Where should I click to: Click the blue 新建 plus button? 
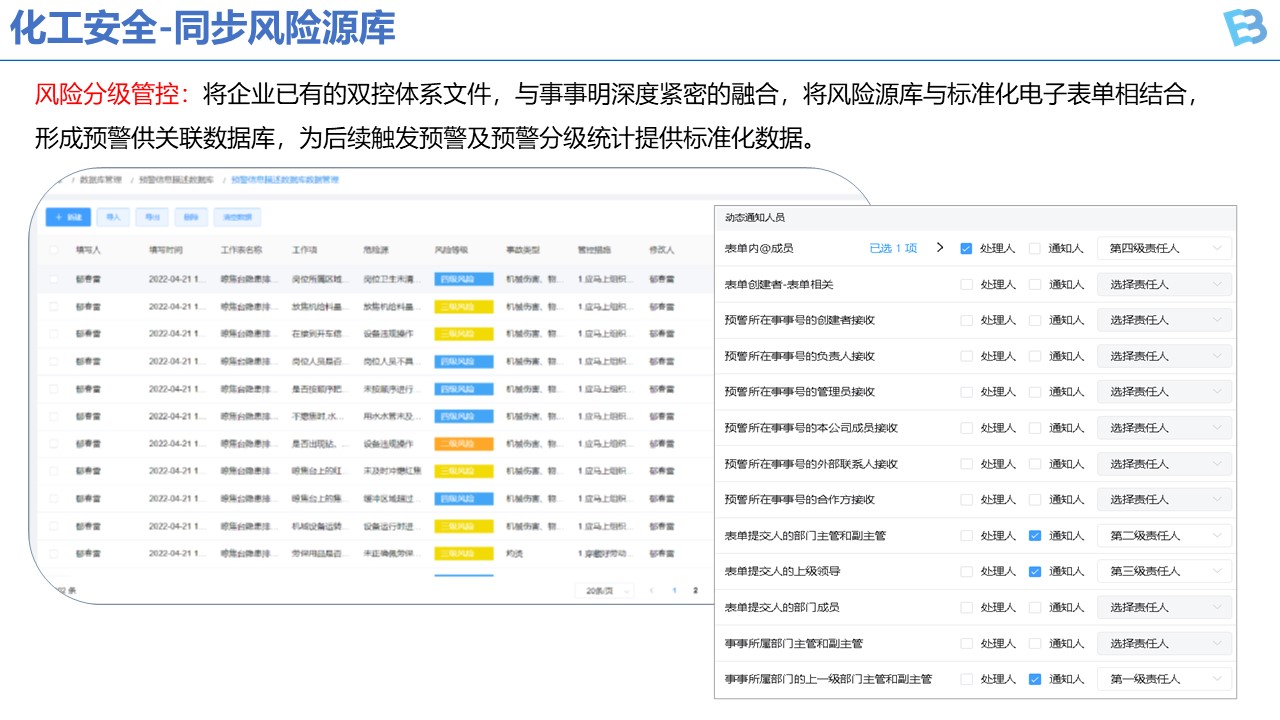[x=68, y=217]
